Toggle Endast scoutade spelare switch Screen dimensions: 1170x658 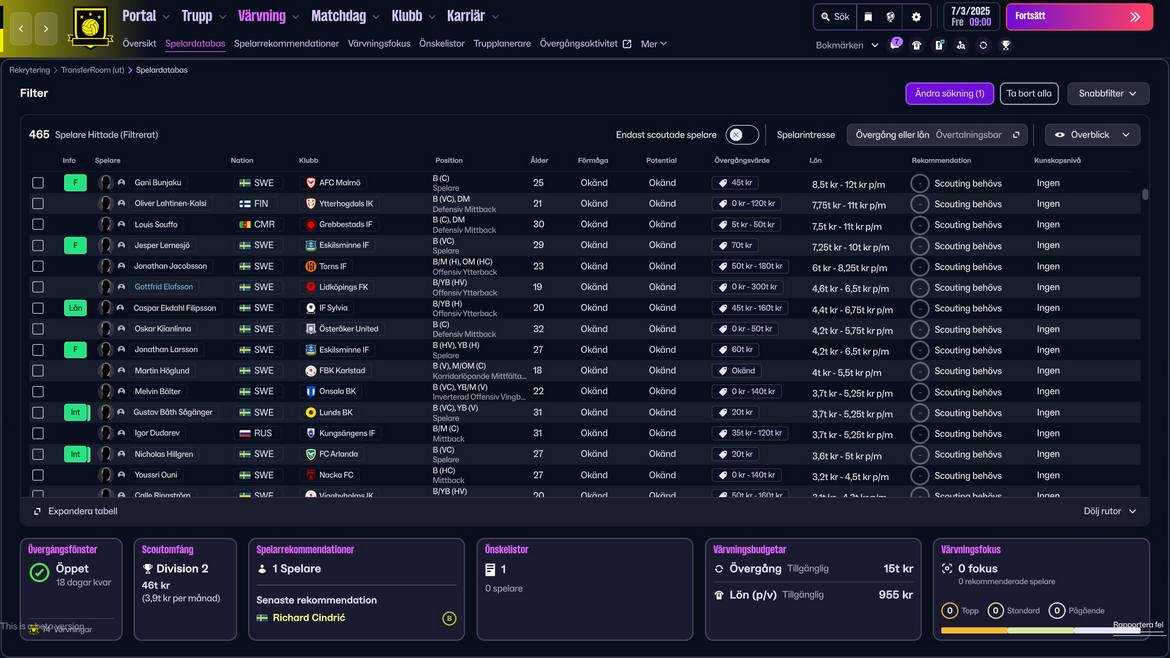741,135
